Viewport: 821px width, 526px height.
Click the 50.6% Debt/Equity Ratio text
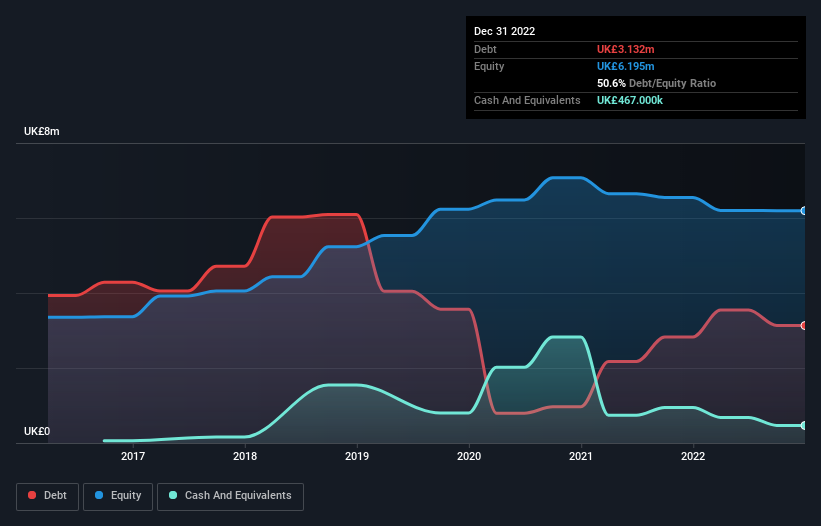pyautogui.click(x=657, y=83)
